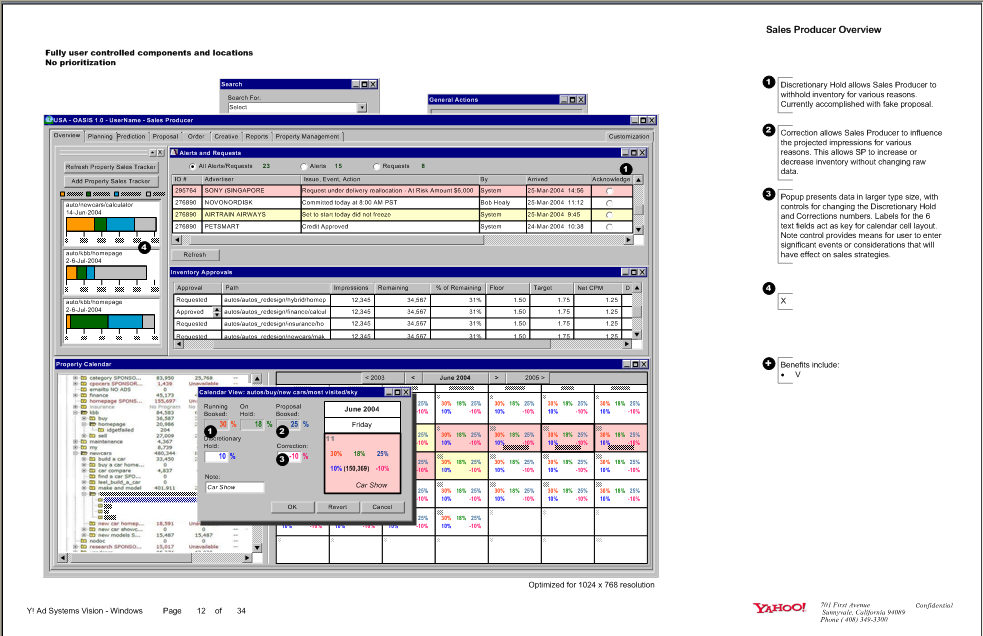Open the Customization tab
Image resolution: width=983 pixels, height=636 pixels.
coord(630,137)
